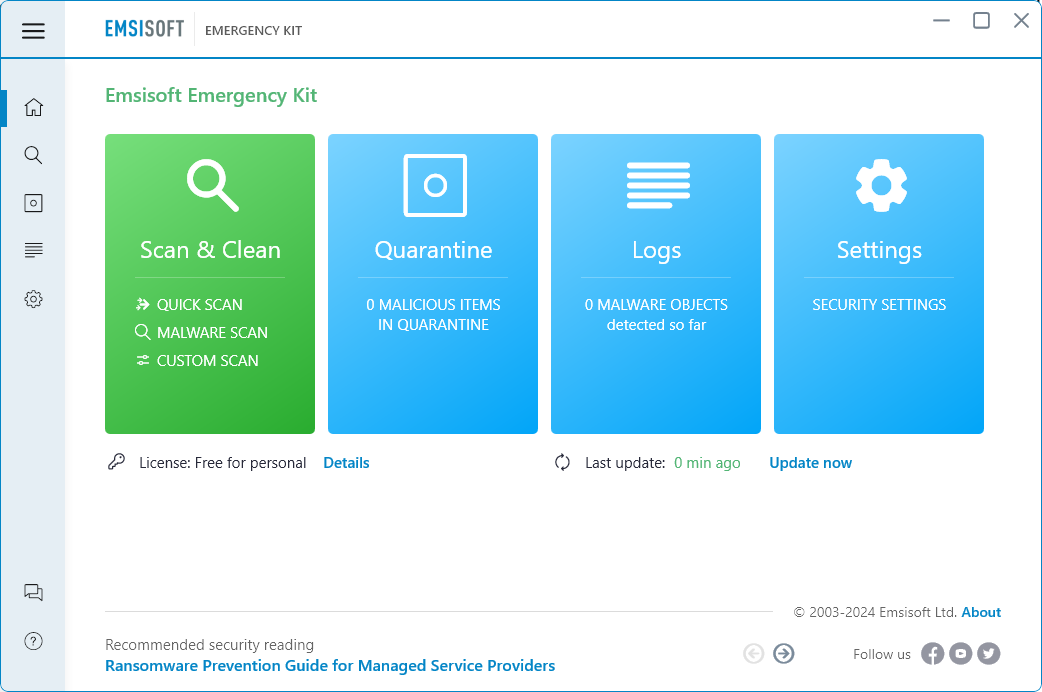This screenshot has height=692, width=1042.
Task: Open the hamburger menu
Action: (33, 31)
